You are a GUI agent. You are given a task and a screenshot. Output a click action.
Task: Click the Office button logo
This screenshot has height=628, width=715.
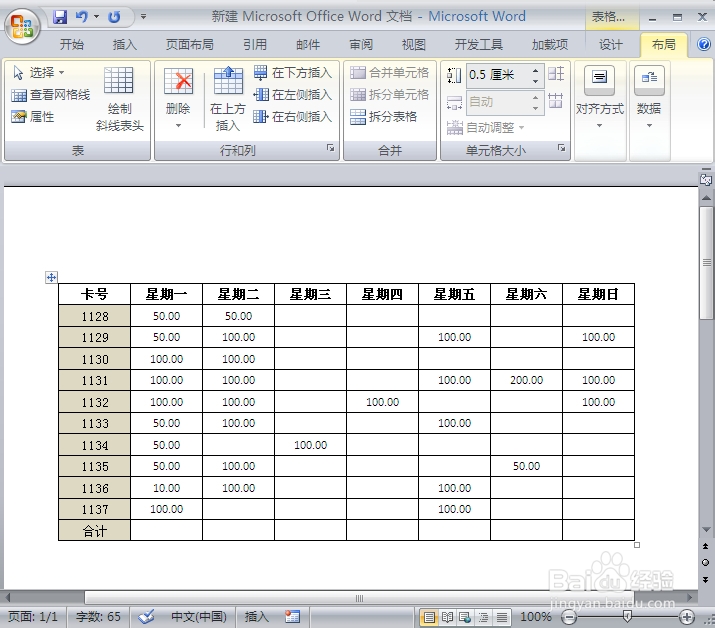point(22,26)
